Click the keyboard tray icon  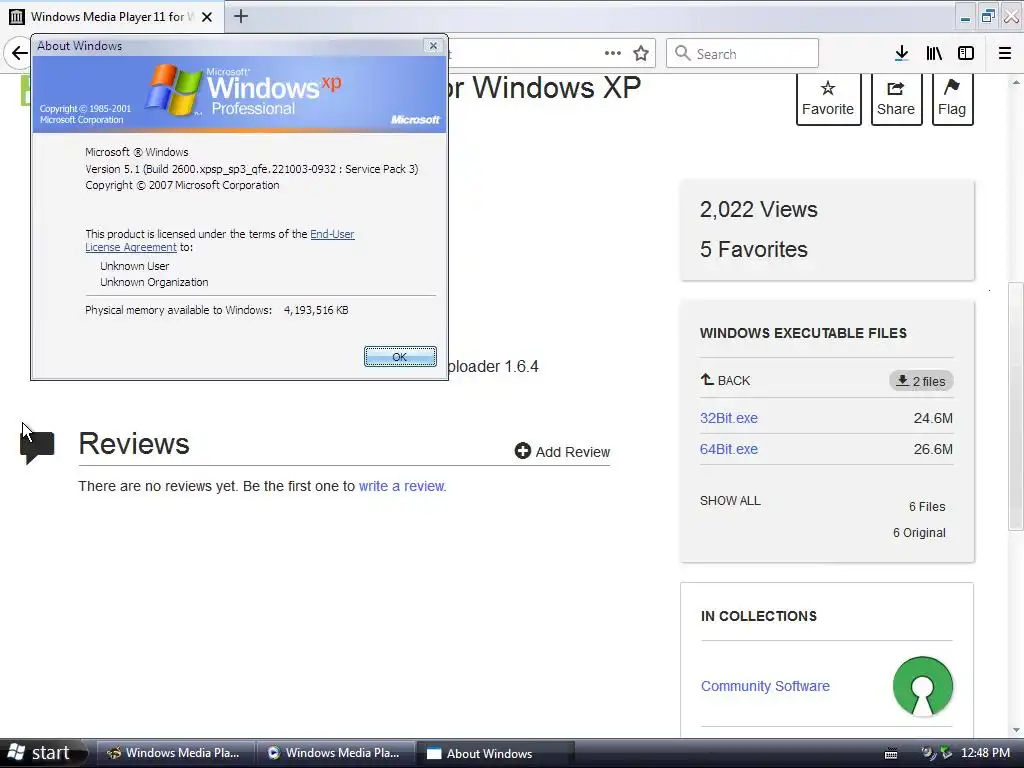click(x=891, y=754)
